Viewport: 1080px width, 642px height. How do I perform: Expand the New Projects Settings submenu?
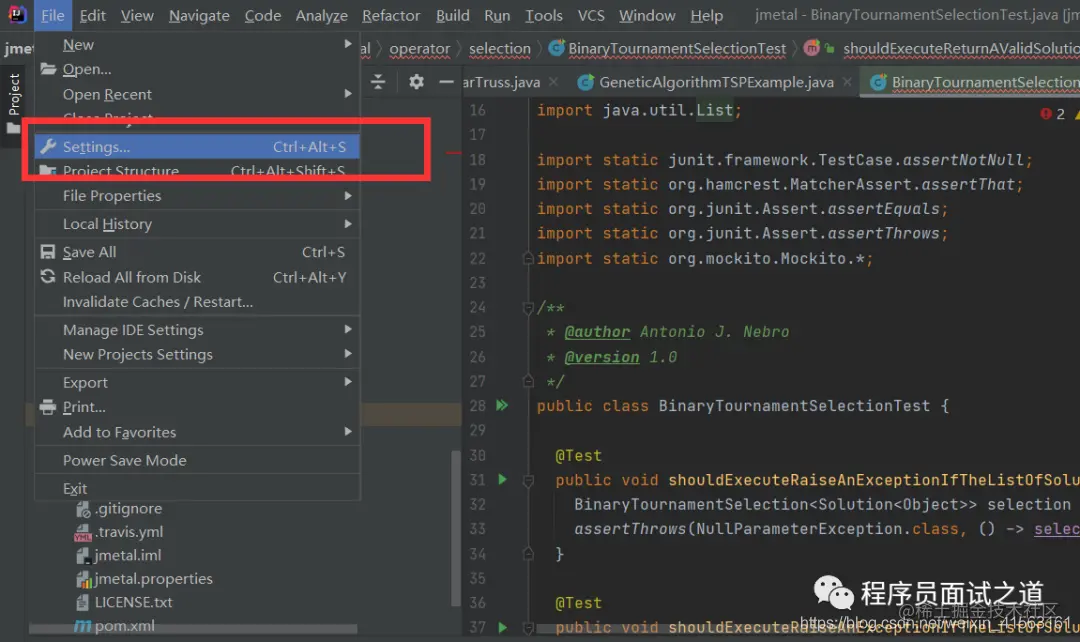tap(197, 354)
